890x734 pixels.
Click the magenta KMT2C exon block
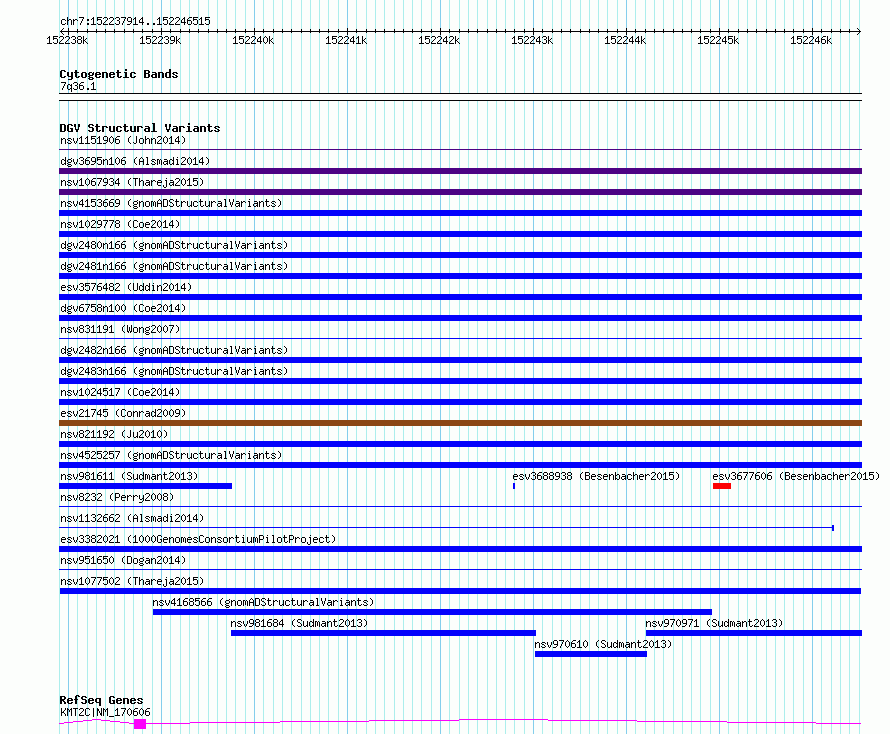click(140, 724)
